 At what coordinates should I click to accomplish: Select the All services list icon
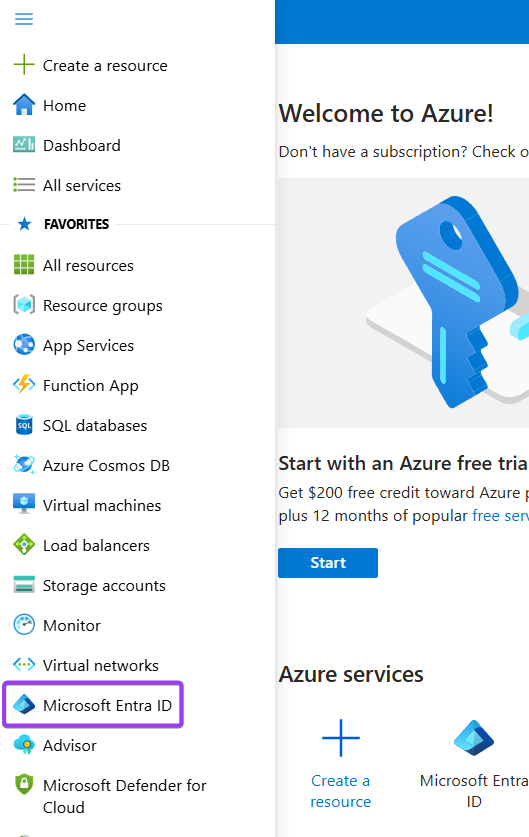click(x=24, y=185)
